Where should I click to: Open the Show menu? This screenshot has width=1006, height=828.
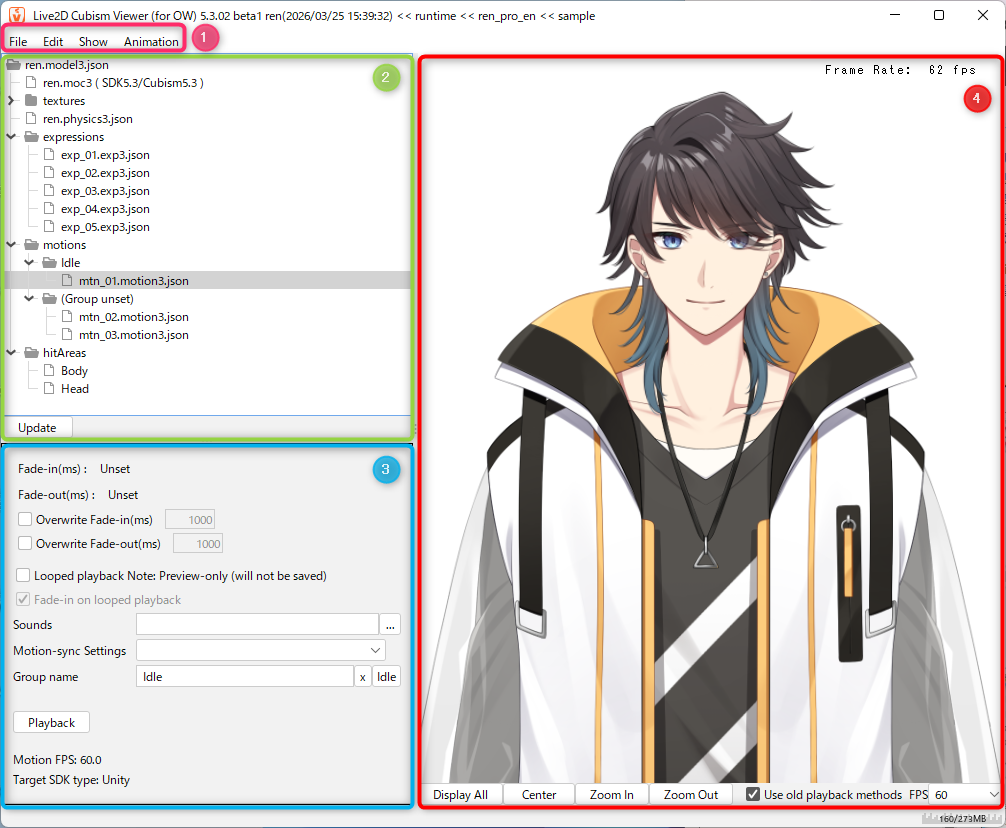pyautogui.click(x=93, y=42)
